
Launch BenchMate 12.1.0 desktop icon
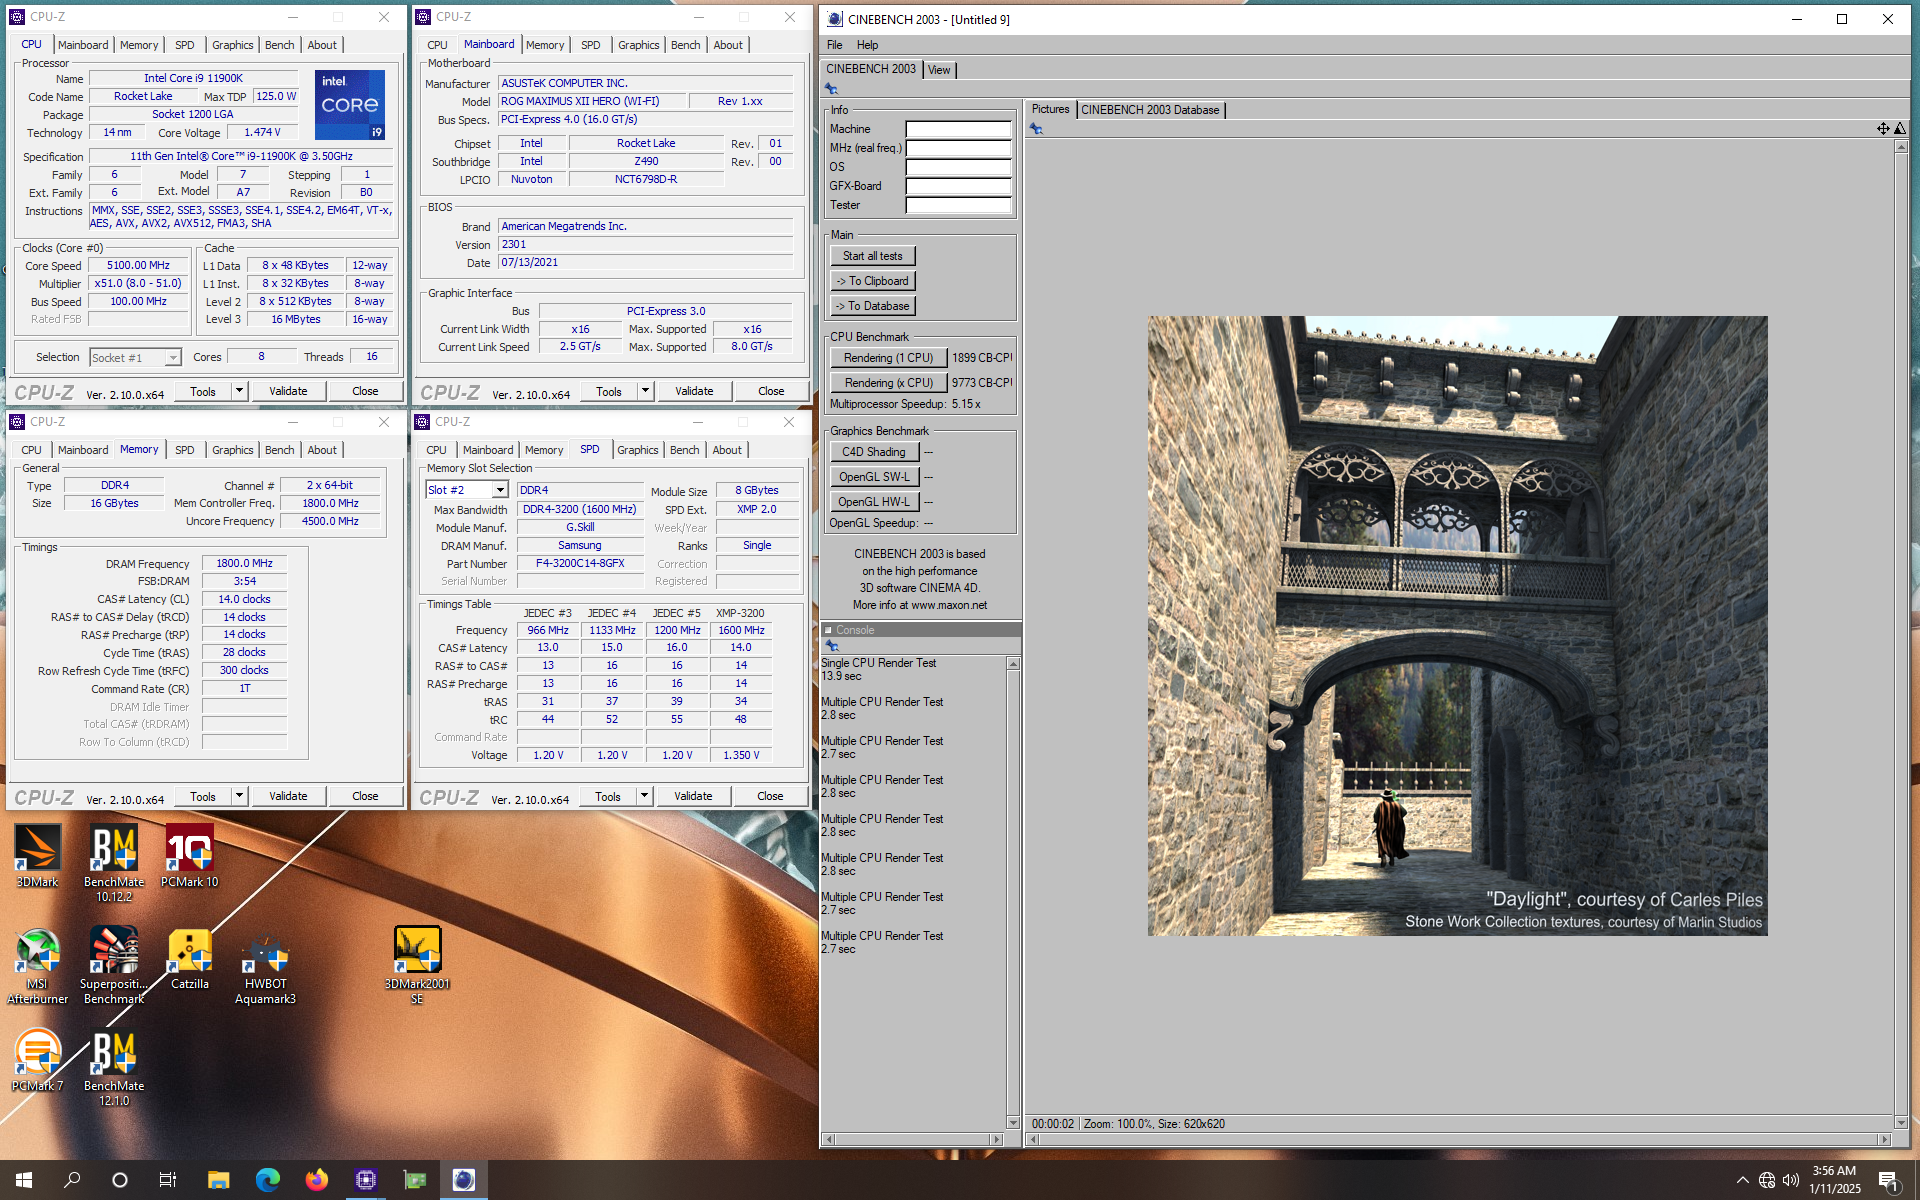(114, 1068)
